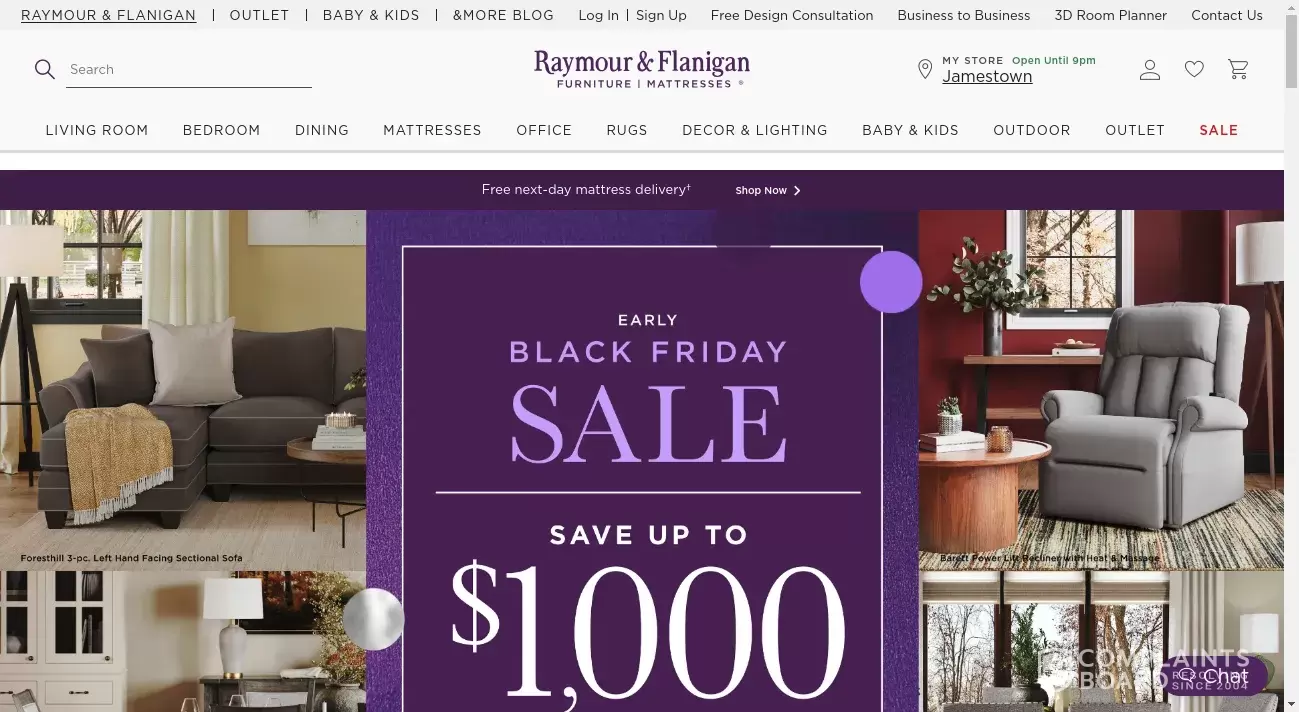Image resolution: width=1299 pixels, height=712 pixels.
Task: Open the user account icon
Action: point(1150,69)
